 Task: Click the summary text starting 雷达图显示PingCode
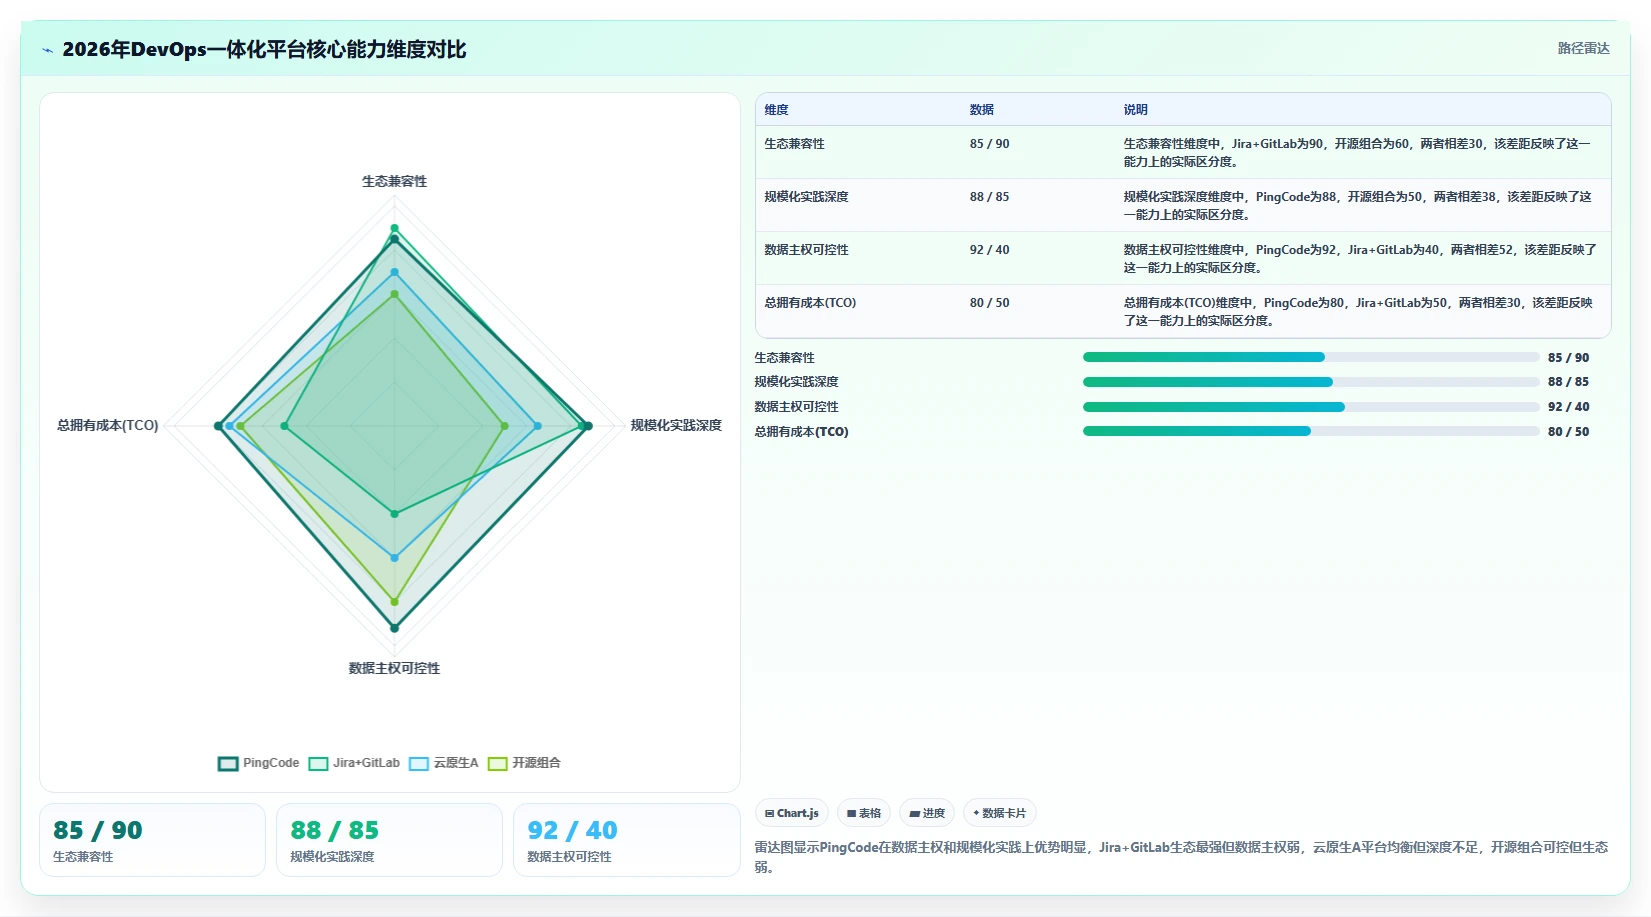1181,857
